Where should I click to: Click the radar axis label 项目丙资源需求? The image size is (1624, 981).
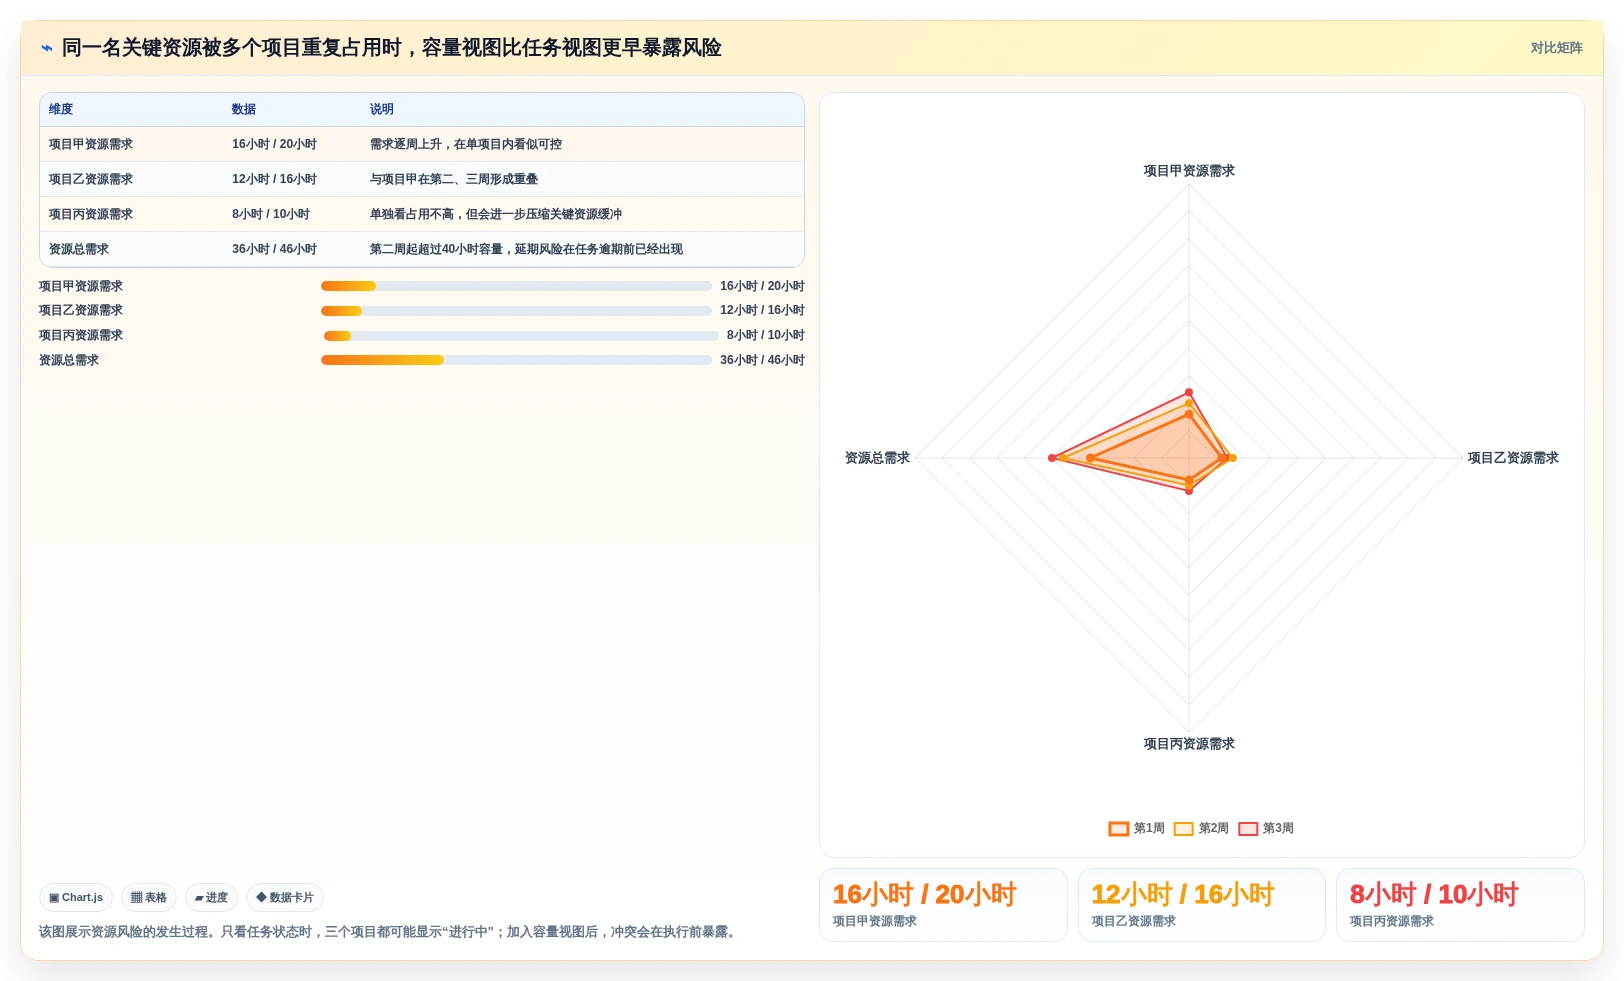point(1189,744)
